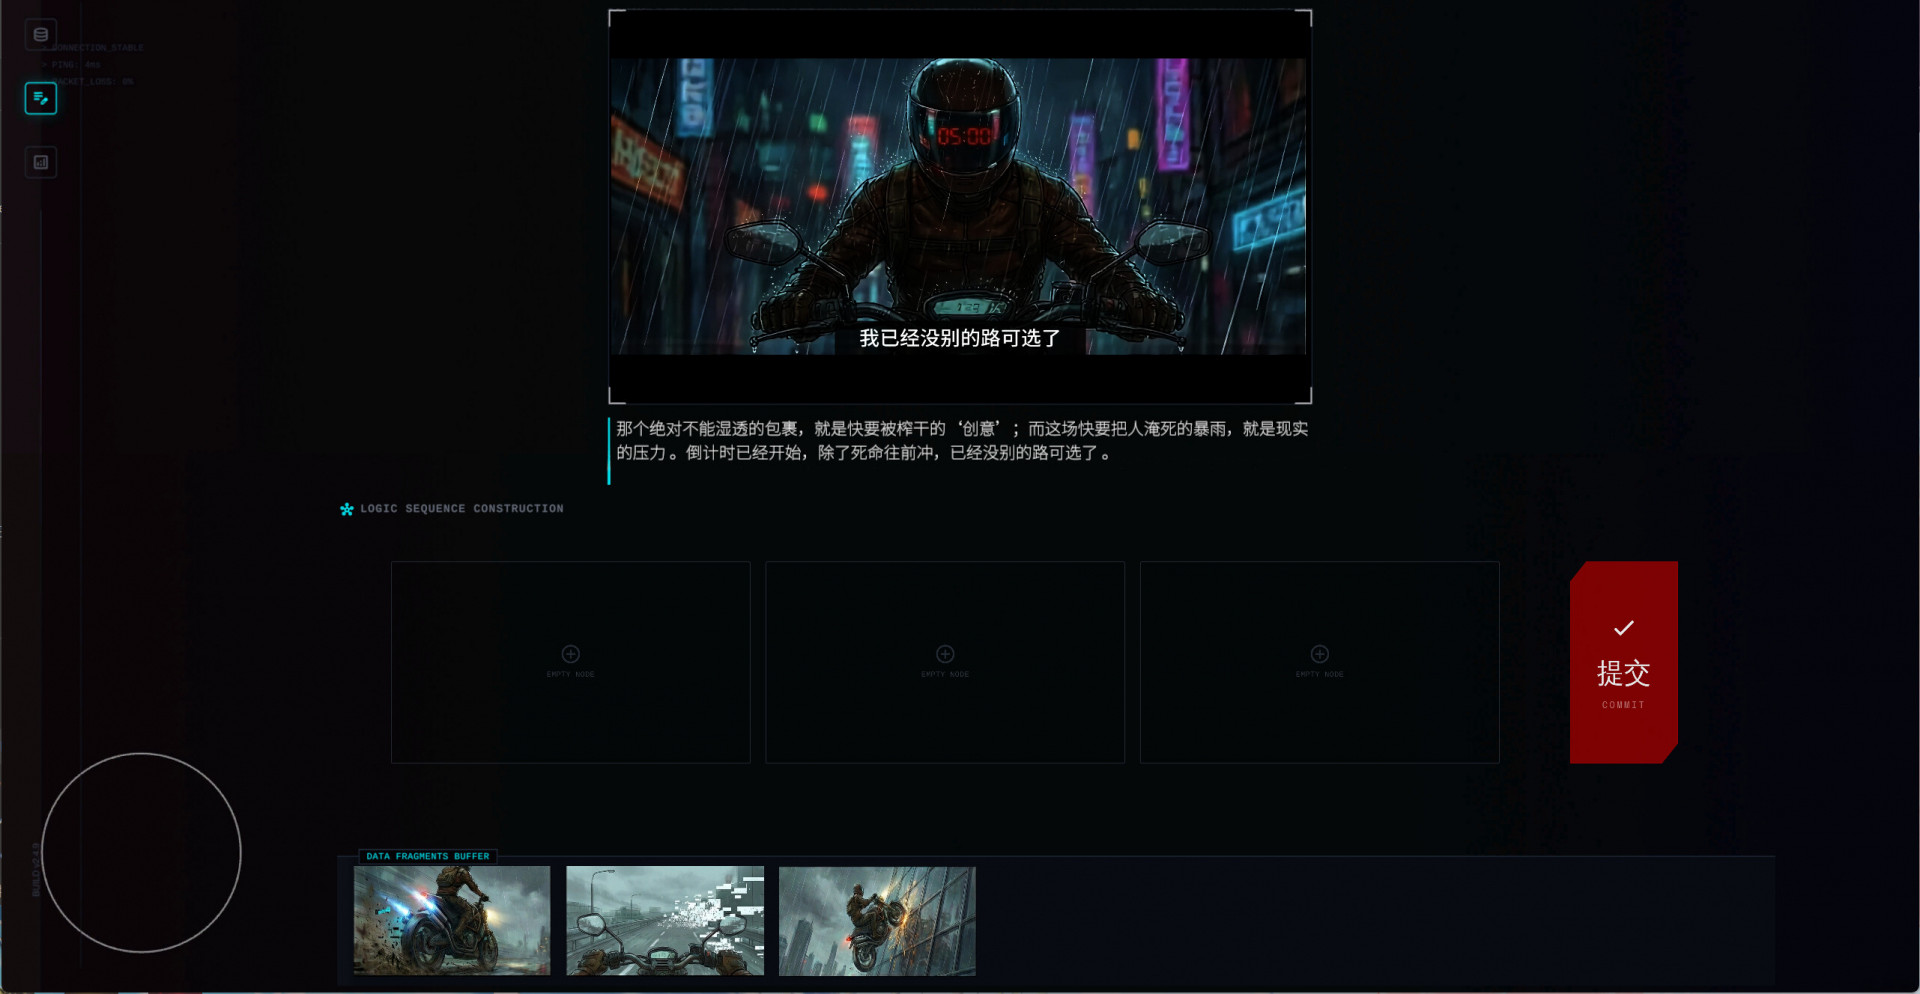This screenshot has width=1920, height=994.
Task: Click the plus icon in middle empty node
Action: (x=945, y=654)
